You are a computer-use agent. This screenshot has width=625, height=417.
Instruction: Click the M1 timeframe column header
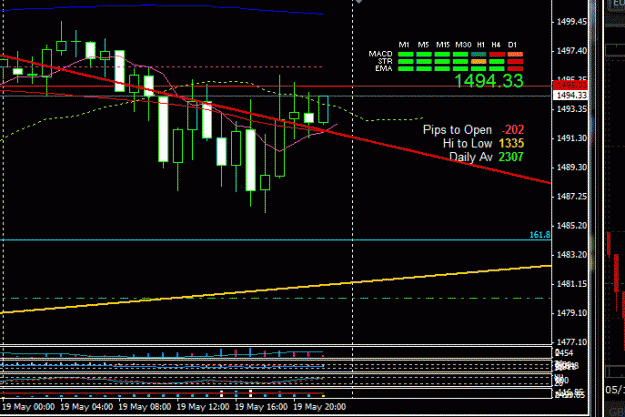[x=404, y=45]
